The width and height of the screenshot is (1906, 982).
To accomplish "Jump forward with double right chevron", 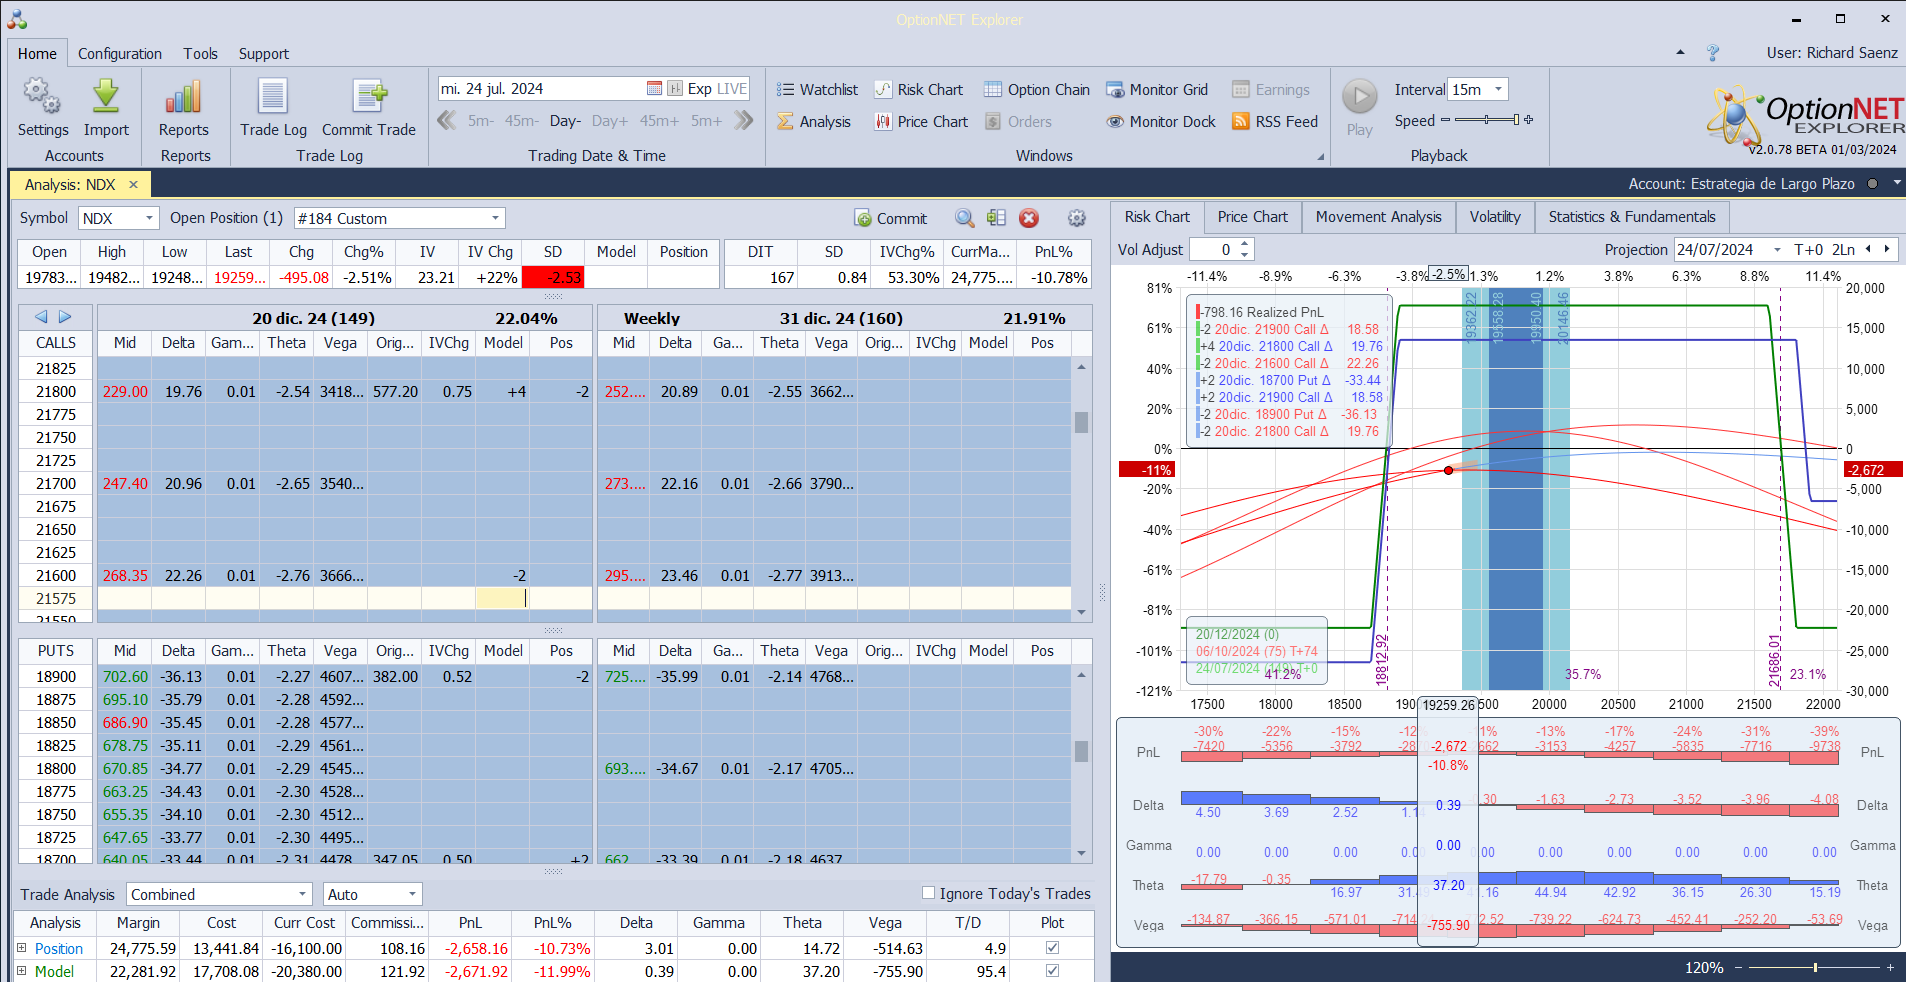I will click(743, 120).
